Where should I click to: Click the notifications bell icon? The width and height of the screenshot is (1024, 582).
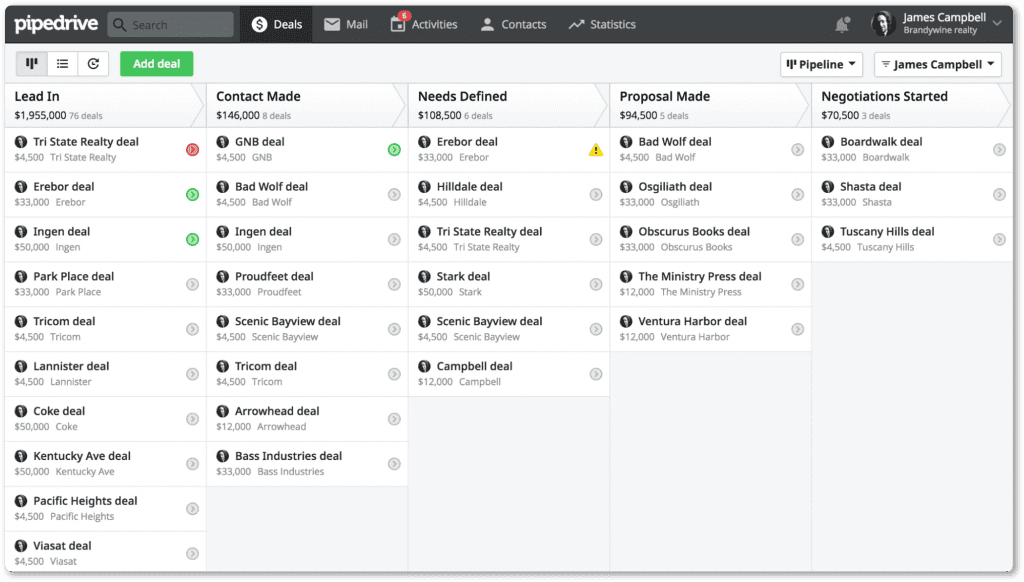pyautogui.click(x=842, y=24)
